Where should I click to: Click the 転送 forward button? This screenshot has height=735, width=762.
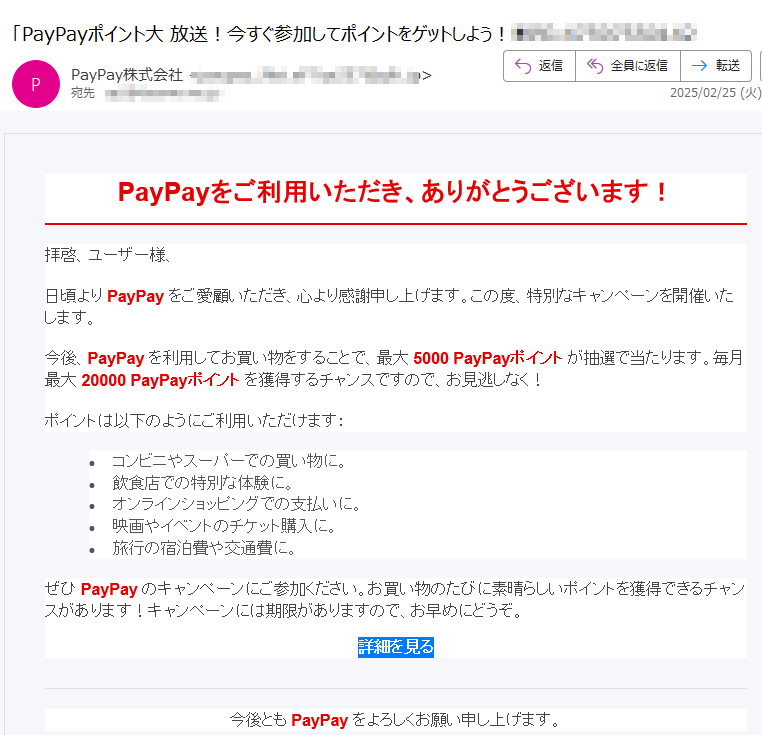pyautogui.click(x=716, y=66)
